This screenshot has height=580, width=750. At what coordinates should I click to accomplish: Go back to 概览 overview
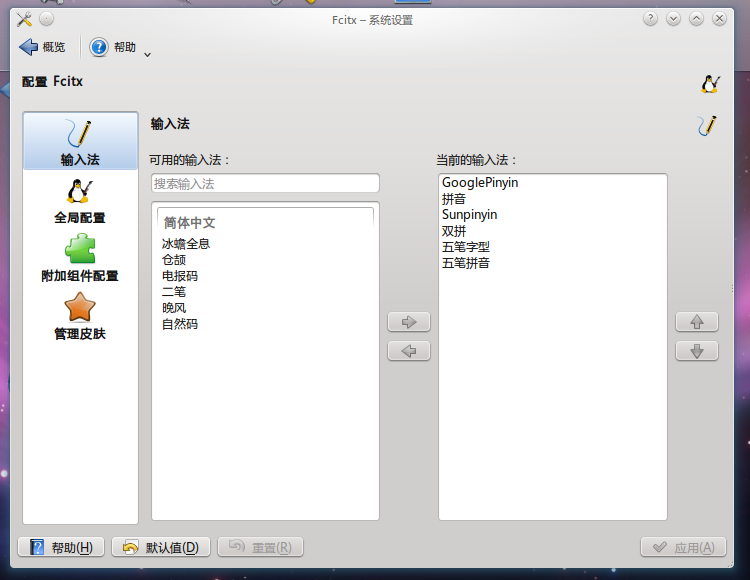click(x=42, y=47)
